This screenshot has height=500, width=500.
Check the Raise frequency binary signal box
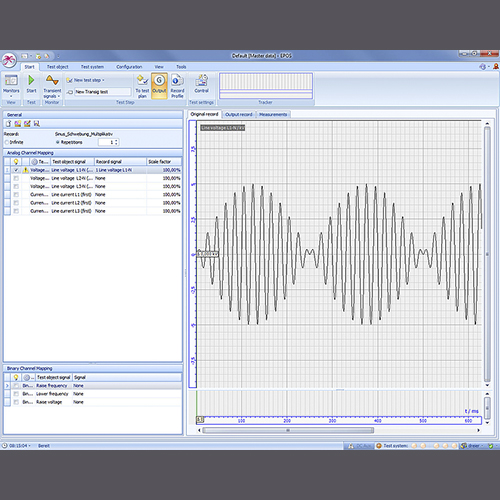[16, 386]
